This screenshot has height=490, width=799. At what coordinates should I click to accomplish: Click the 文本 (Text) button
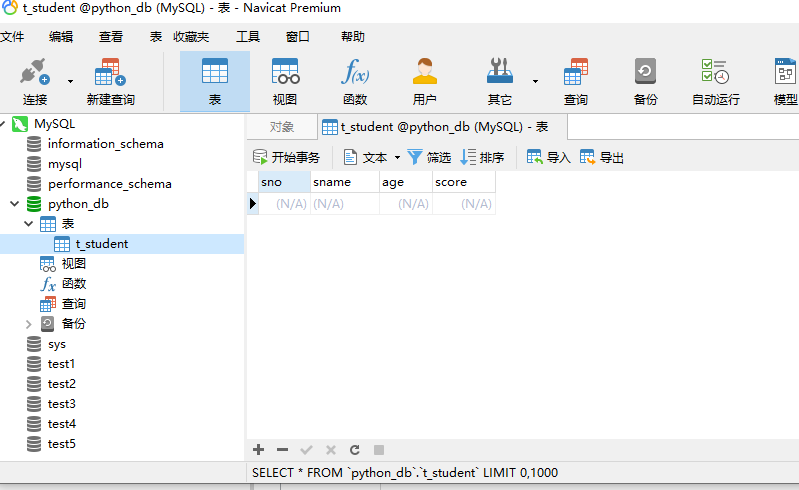tap(366, 157)
